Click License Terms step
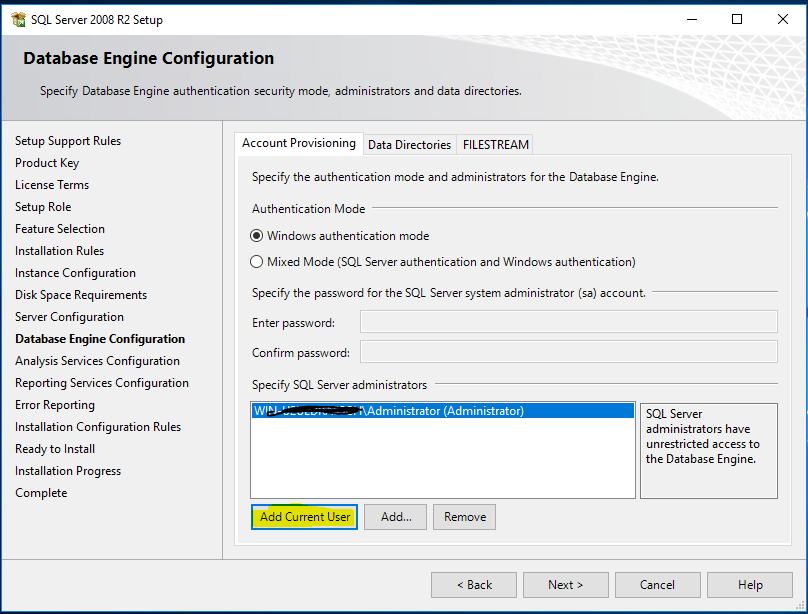 tap(52, 185)
